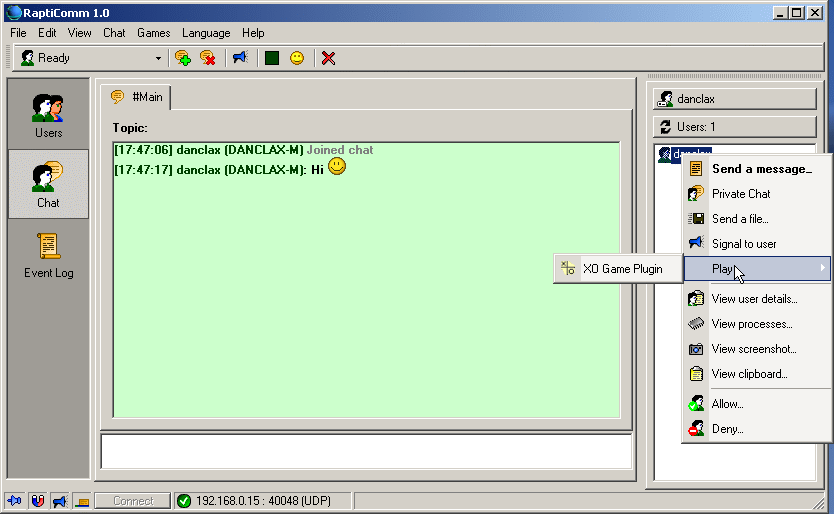
Task: Choose View user details in context menu
Action: coord(757,299)
